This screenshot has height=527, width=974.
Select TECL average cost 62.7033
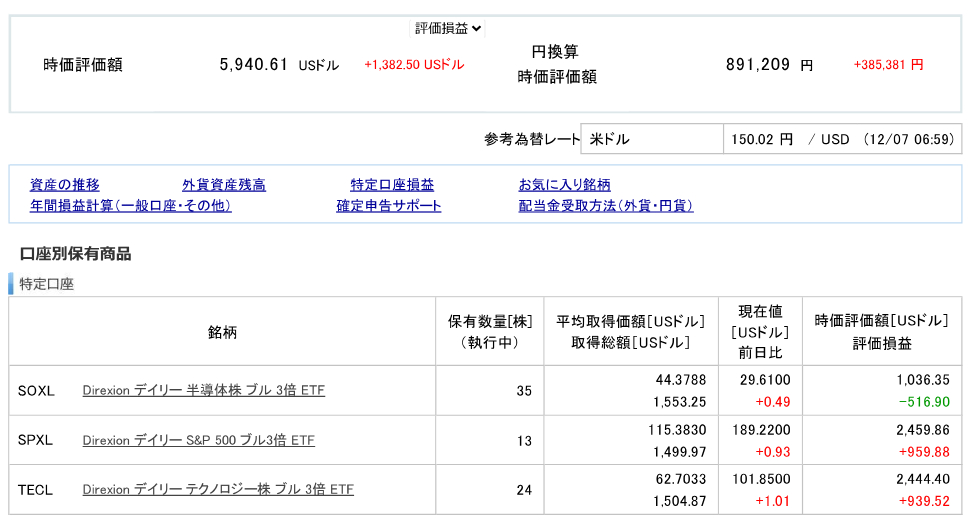click(x=681, y=479)
